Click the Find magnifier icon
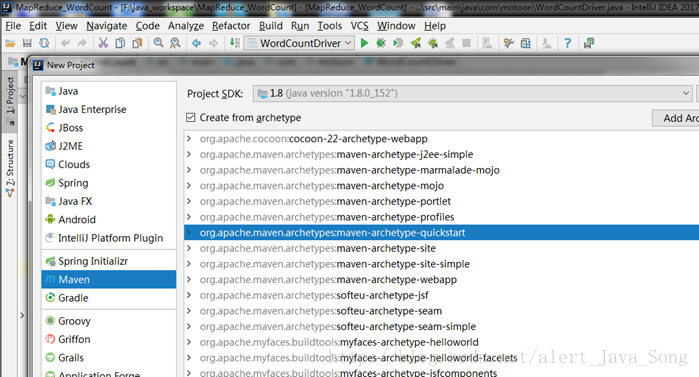699x377 pixels. (158, 43)
